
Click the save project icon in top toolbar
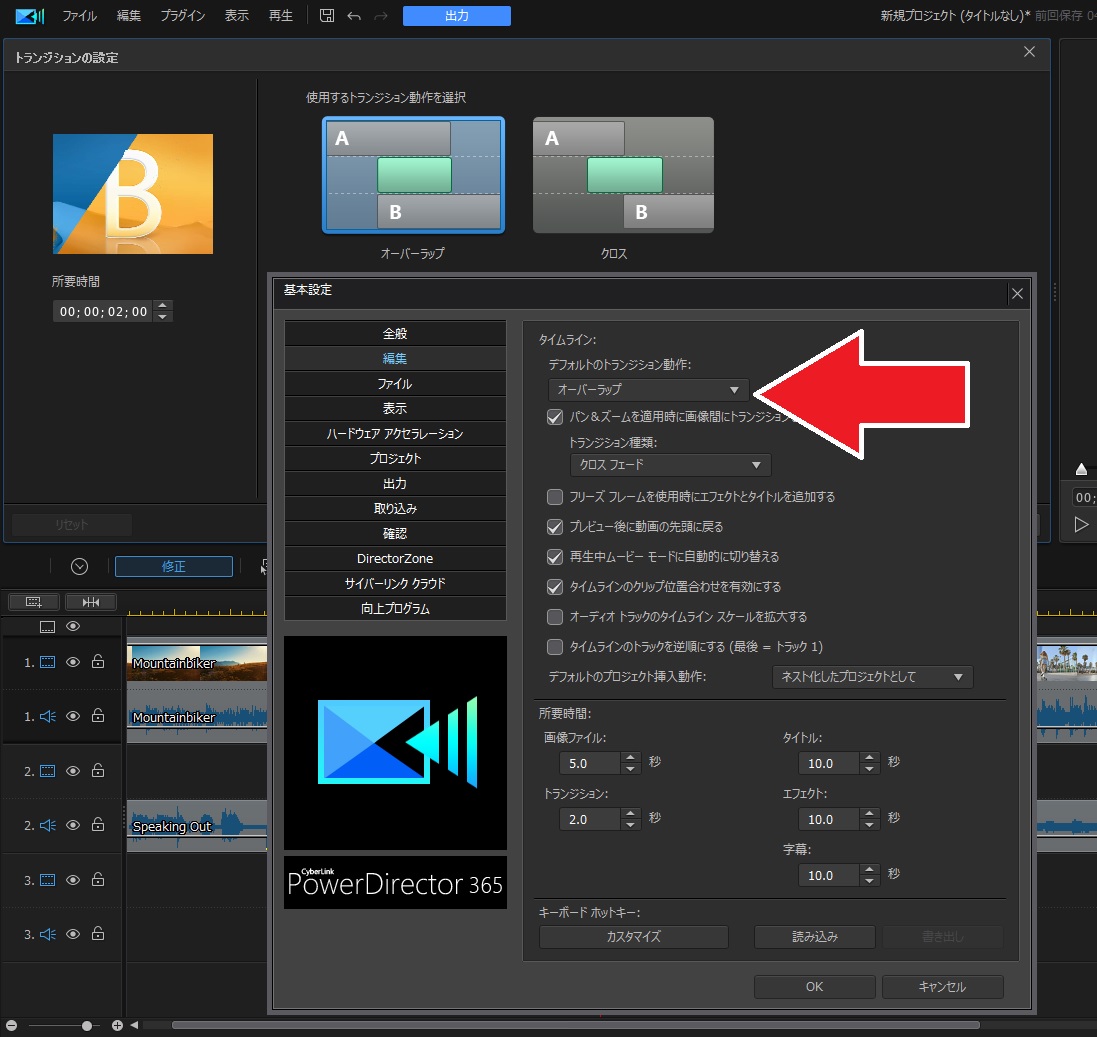click(x=327, y=15)
